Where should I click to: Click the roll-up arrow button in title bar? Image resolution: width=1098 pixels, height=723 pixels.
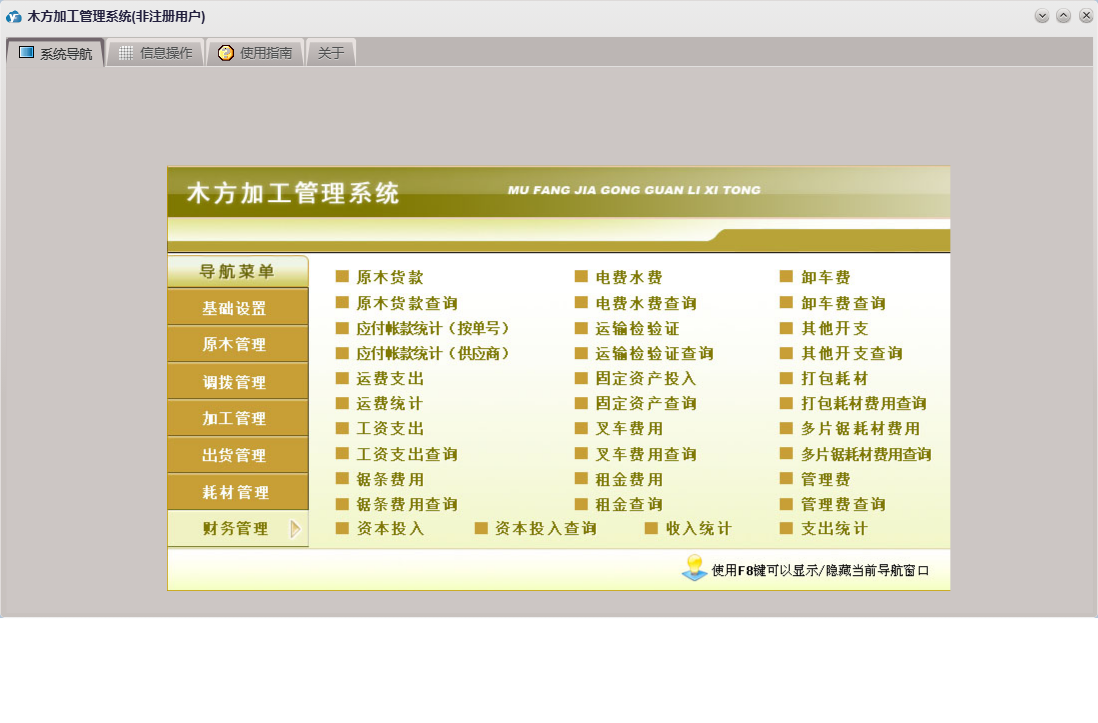(x=1063, y=16)
